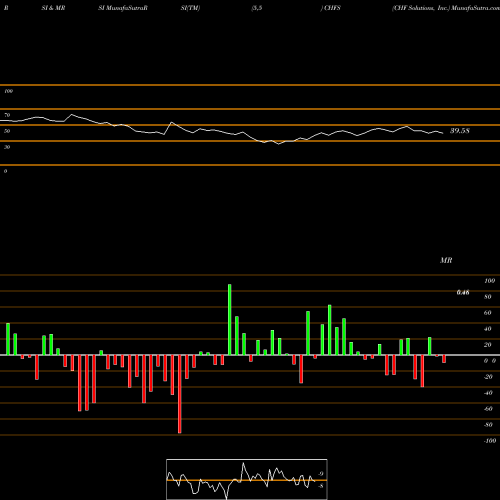This screenshot has height=500, width=500.
Task: Click the tallest green bar in MR histogram
Action: (x=230, y=320)
